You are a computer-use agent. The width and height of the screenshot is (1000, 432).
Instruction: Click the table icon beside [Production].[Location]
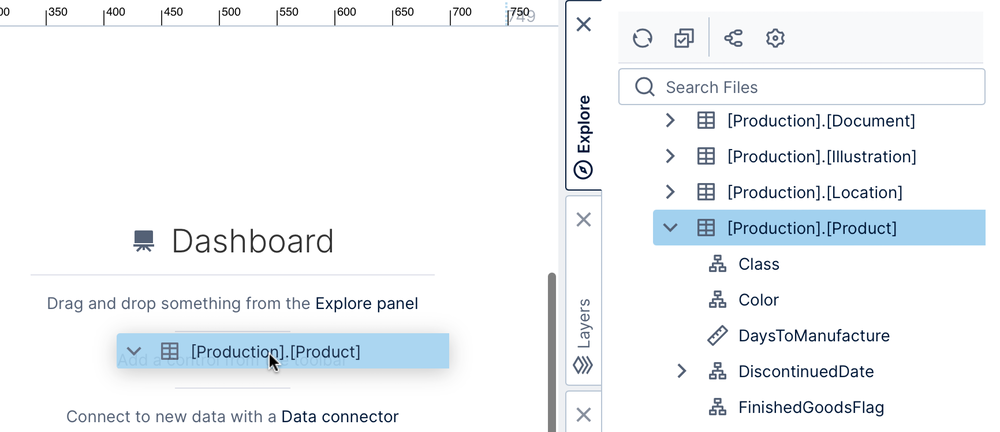point(705,192)
